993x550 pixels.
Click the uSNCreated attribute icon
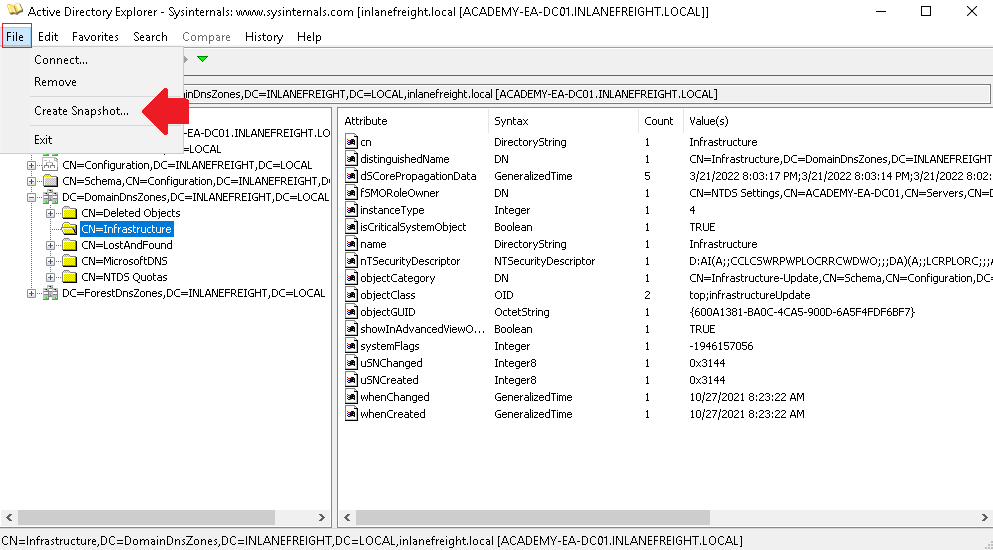pos(351,380)
